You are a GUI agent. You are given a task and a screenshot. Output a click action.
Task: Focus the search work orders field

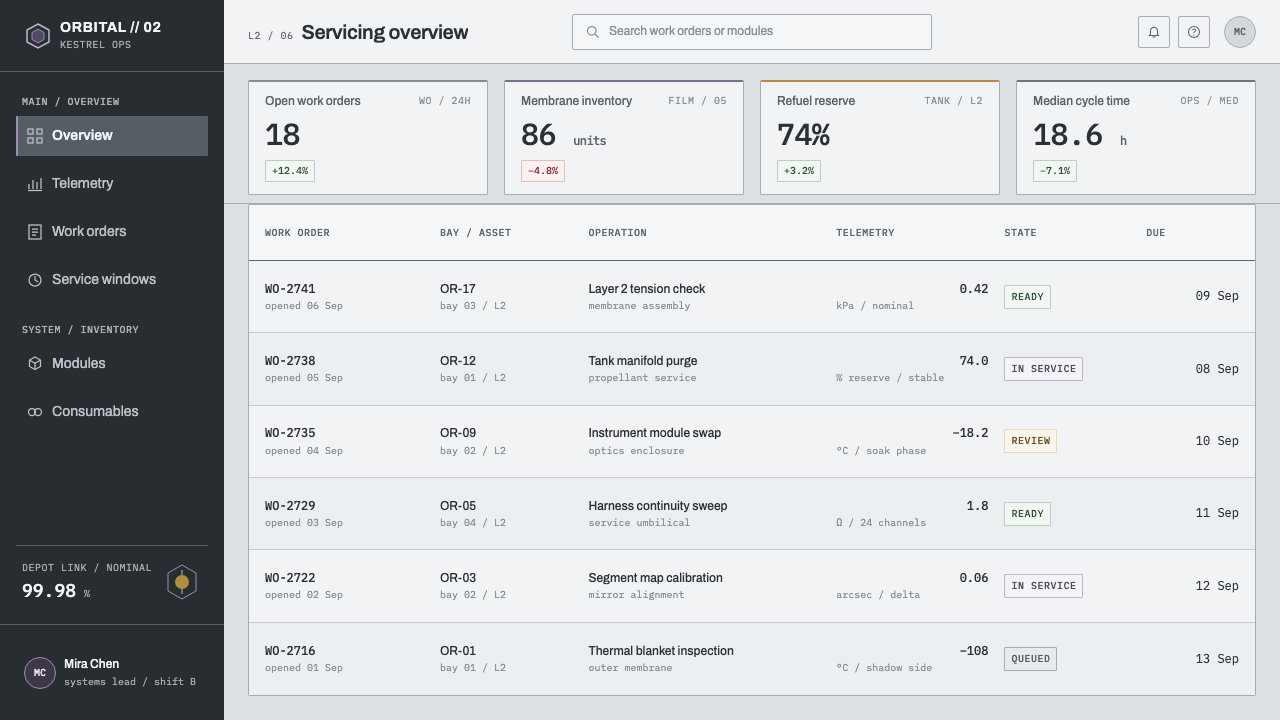[752, 32]
